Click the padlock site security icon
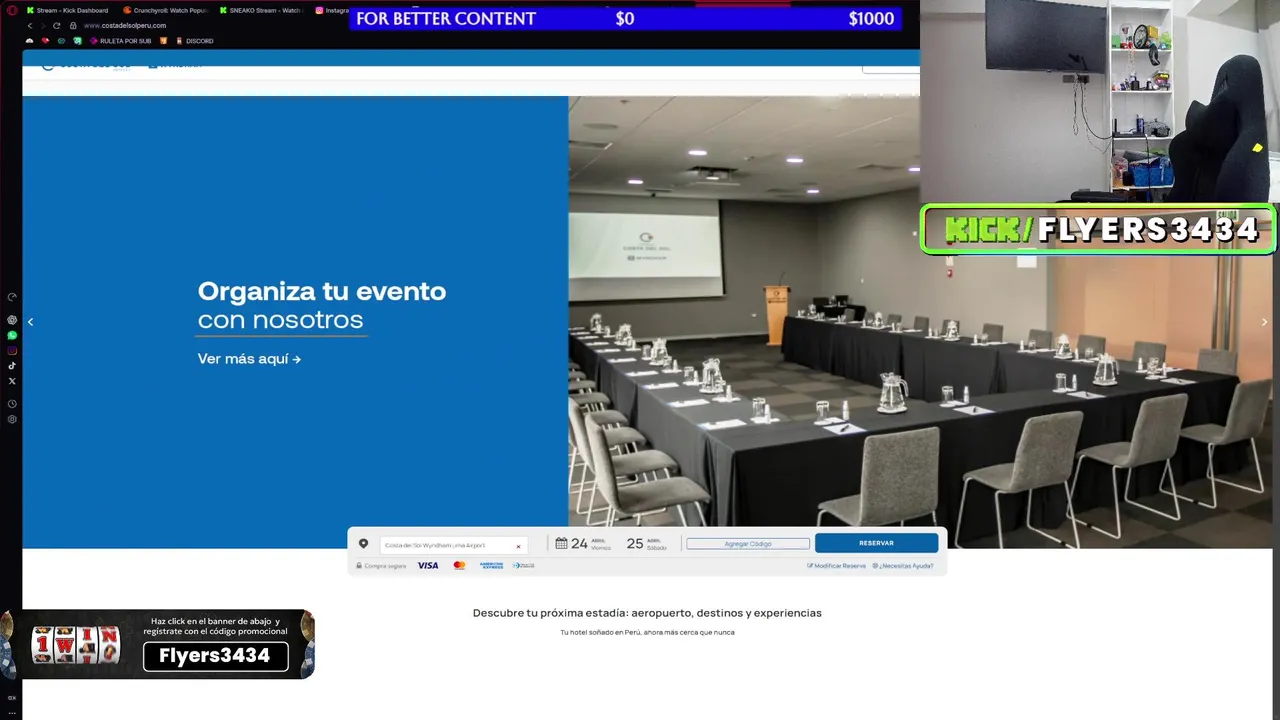This screenshot has width=1280, height=720. (73, 25)
